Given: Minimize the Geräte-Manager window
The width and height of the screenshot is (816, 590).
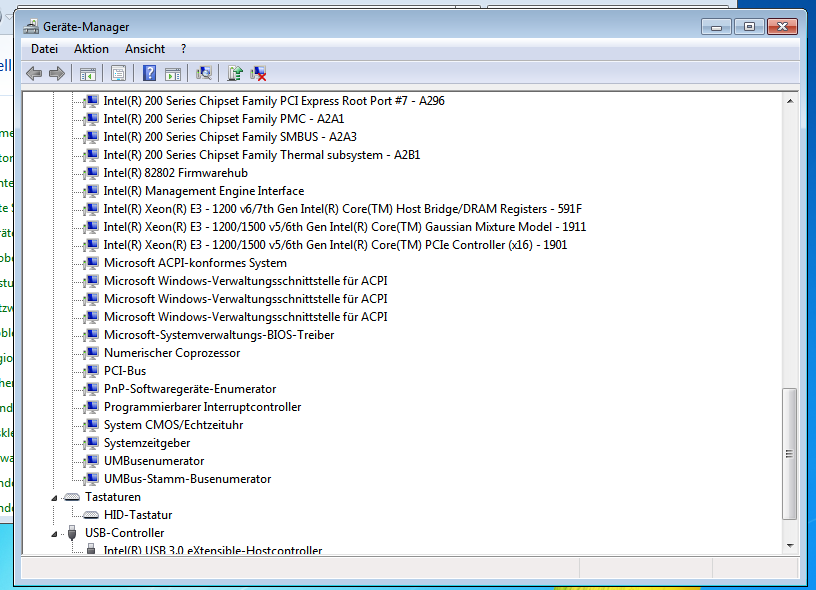Looking at the screenshot, I should [x=717, y=27].
